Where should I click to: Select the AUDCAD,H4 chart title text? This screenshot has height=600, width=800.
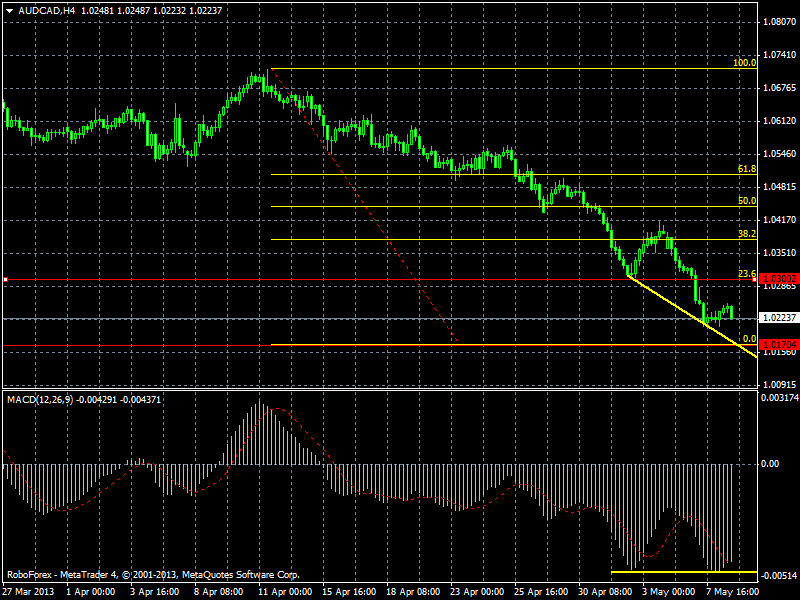pos(46,10)
